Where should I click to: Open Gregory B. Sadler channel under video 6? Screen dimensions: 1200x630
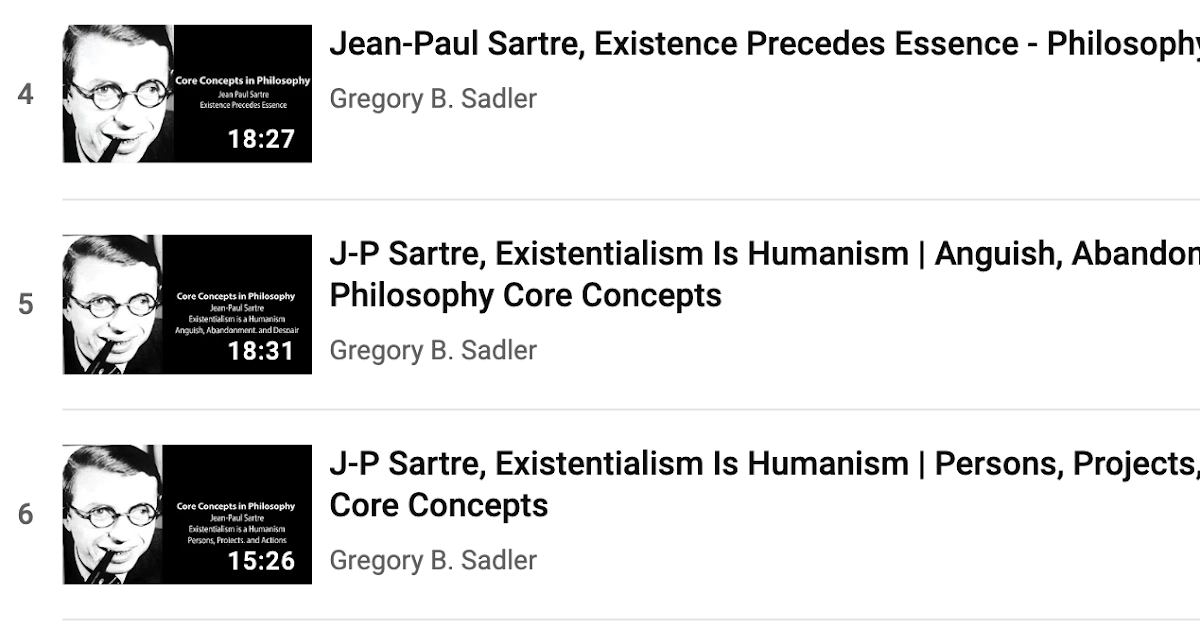pyautogui.click(x=433, y=560)
